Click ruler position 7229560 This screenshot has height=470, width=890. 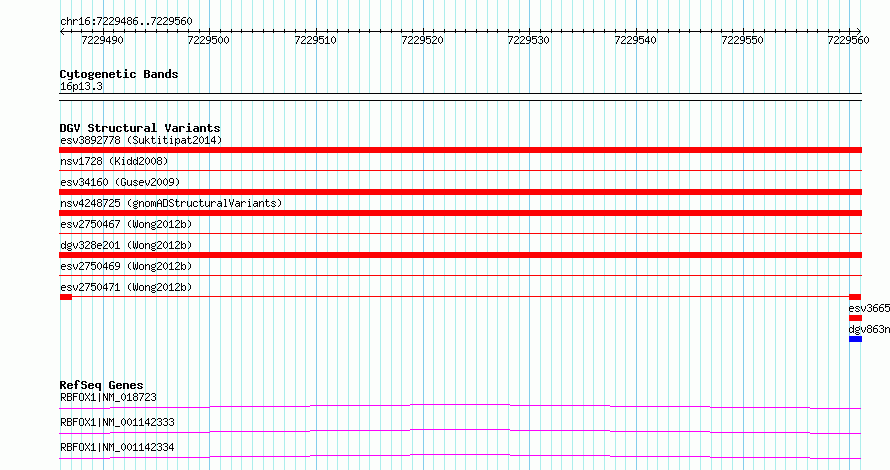pyautogui.click(x=848, y=40)
